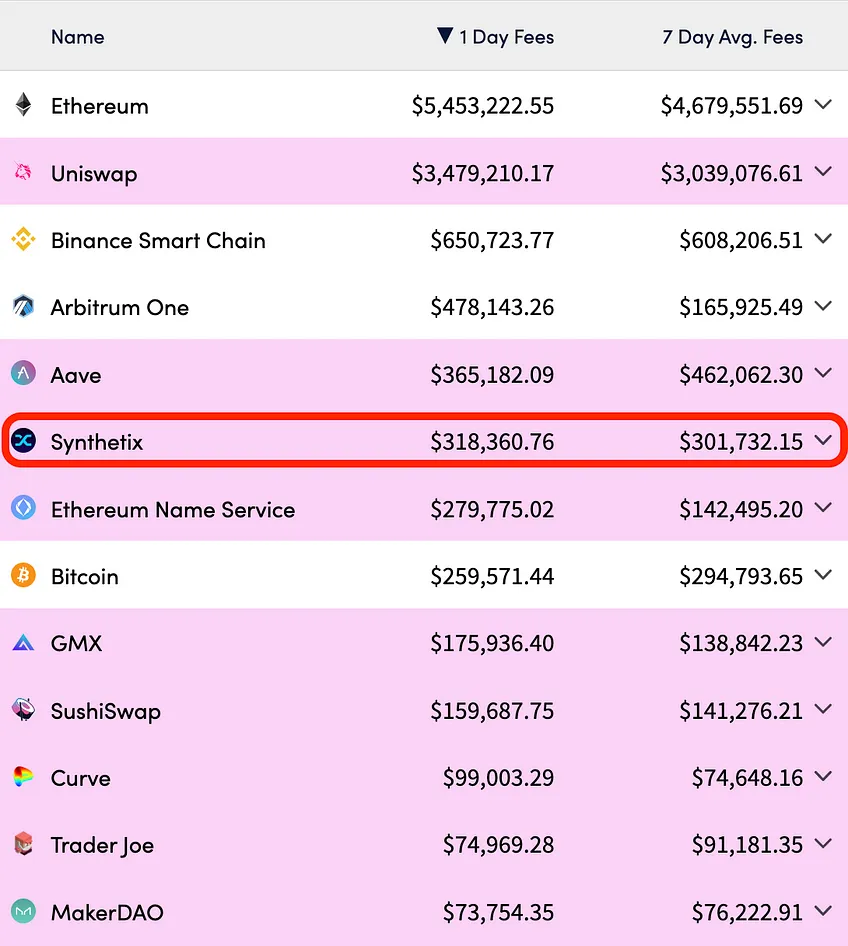Click the Curve rainbow logo icon
848x946 pixels.
click(x=24, y=776)
